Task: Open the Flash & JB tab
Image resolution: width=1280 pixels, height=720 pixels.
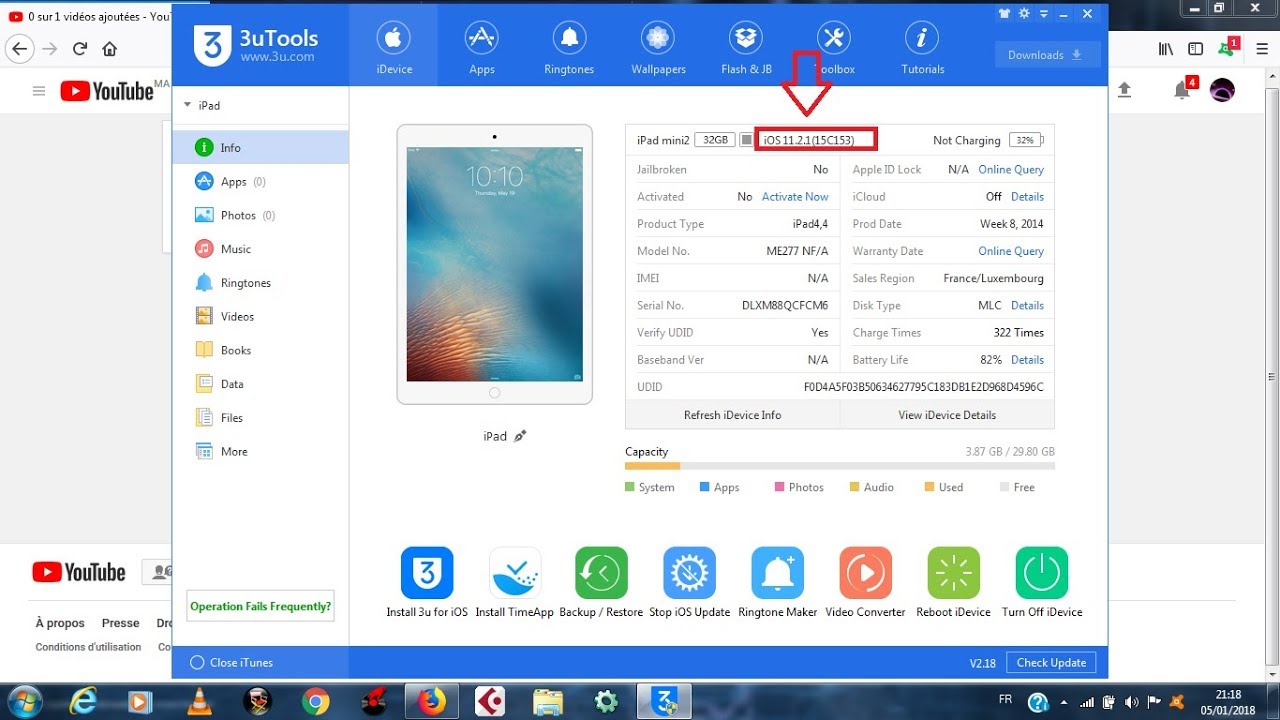Action: (746, 46)
